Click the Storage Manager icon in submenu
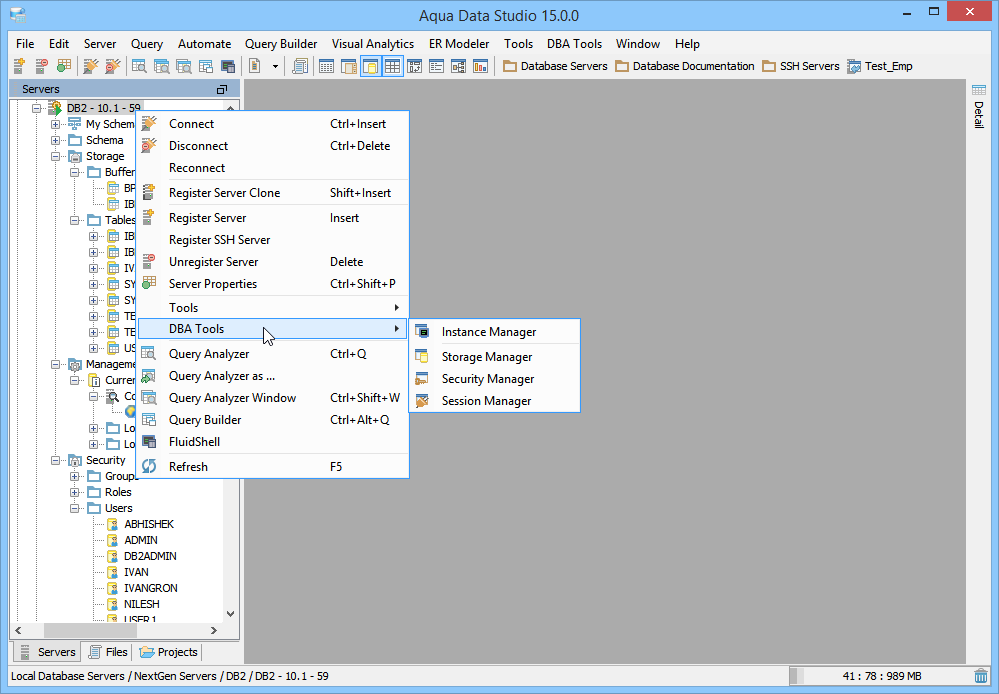The width and height of the screenshot is (999, 694). click(x=422, y=356)
